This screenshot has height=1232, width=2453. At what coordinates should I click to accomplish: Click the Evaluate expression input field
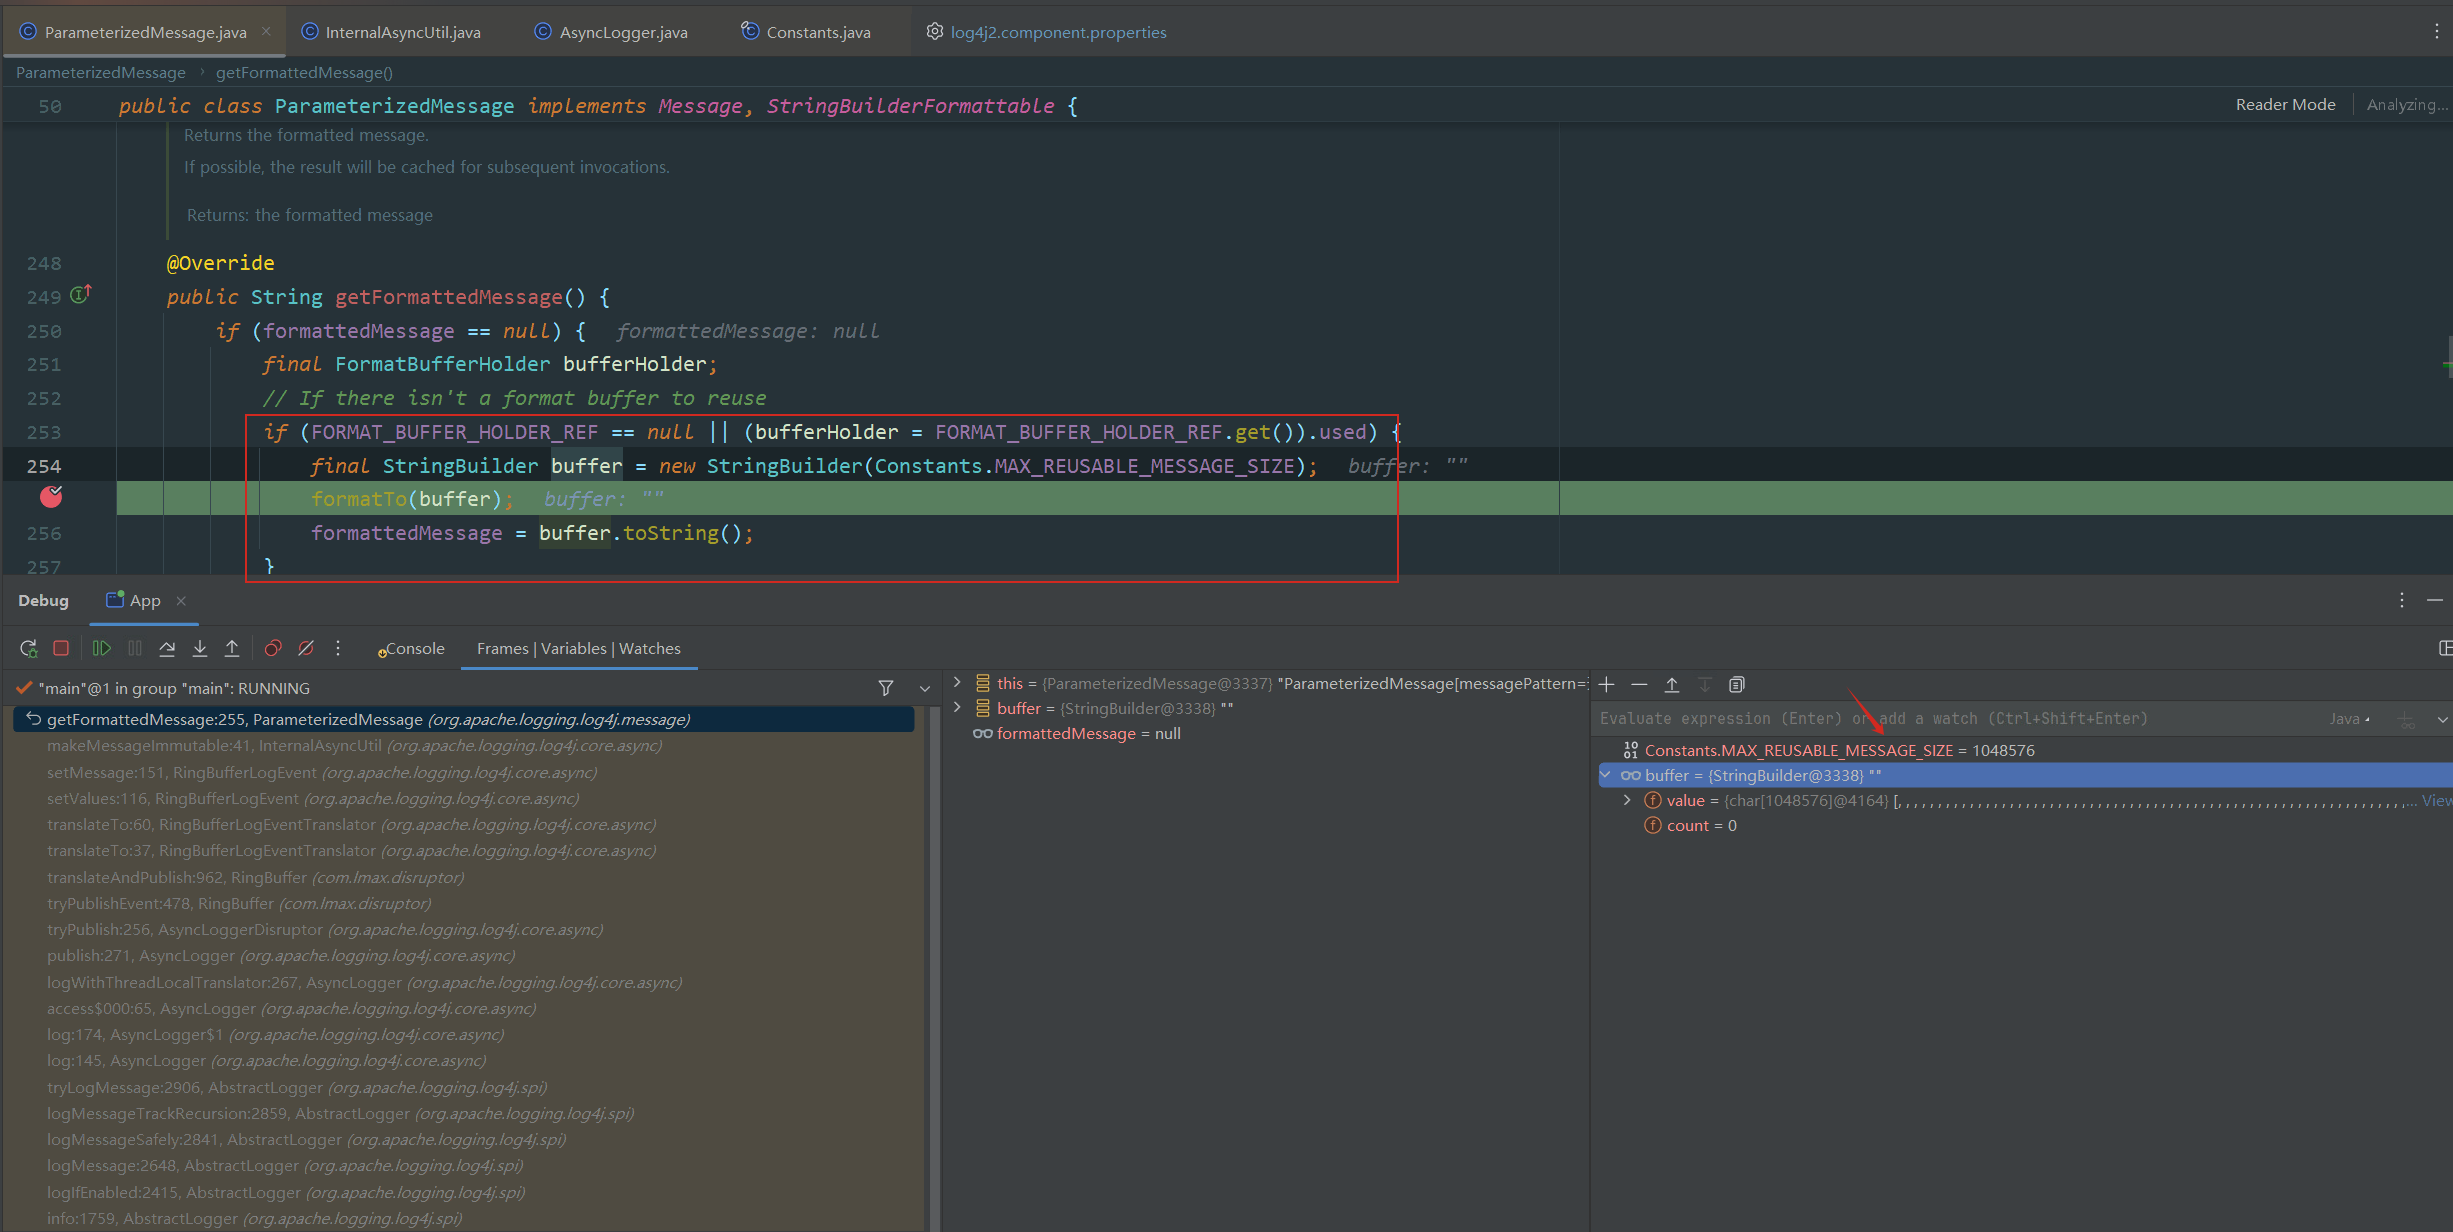(x=1950, y=718)
